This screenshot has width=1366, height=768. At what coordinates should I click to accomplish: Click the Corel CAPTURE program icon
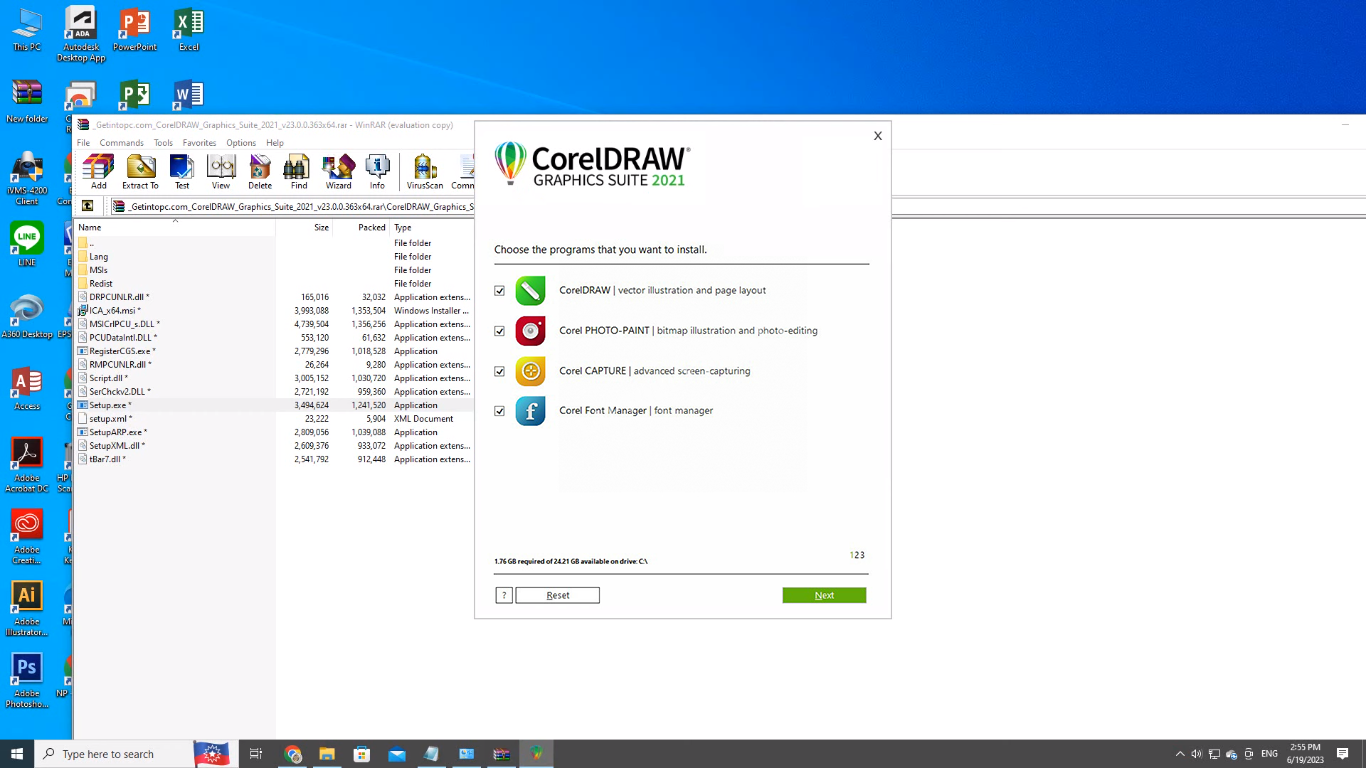pos(530,371)
